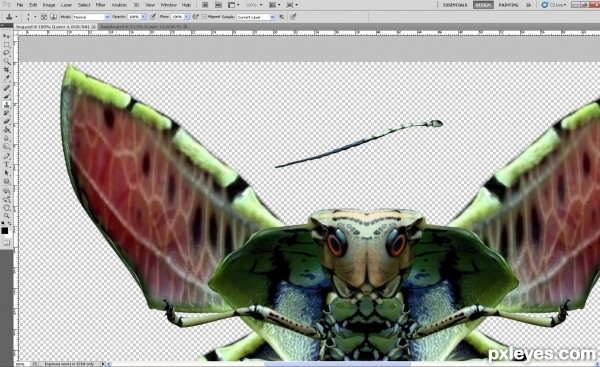Launch Mini Bridge from the application bar
Image resolution: width=600 pixels, height=367 pixels.
coord(218,5)
